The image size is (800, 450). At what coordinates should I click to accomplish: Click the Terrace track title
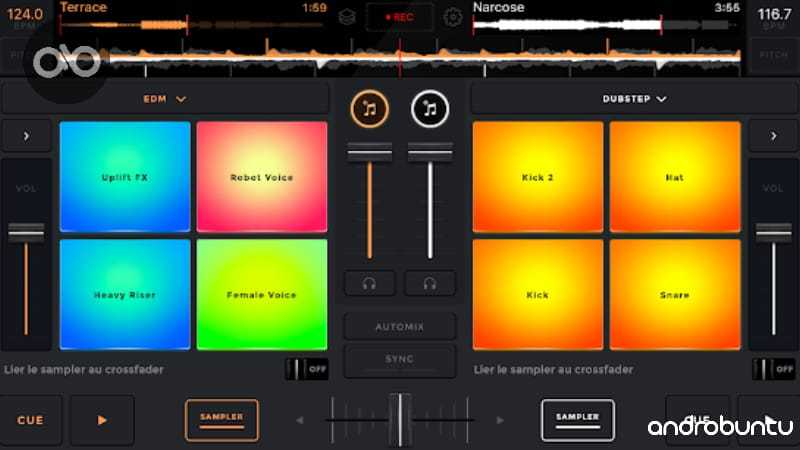(x=84, y=7)
